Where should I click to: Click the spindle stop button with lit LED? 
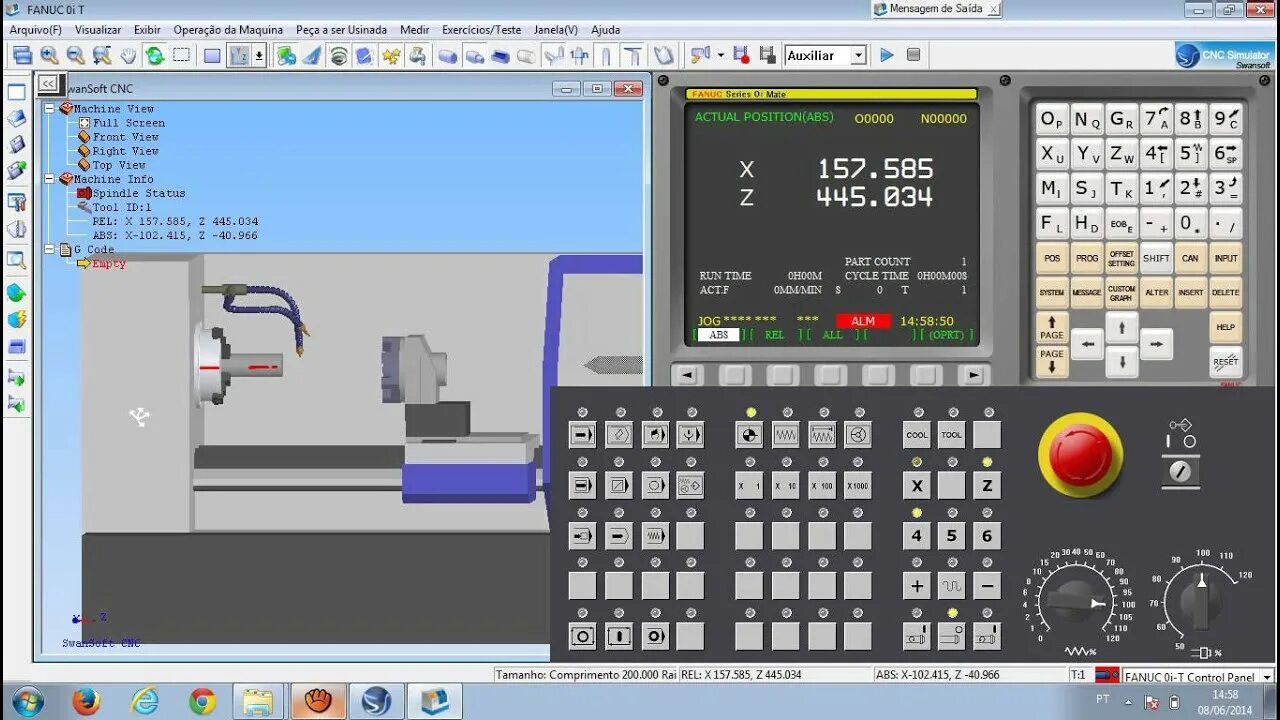click(x=951, y=637)
